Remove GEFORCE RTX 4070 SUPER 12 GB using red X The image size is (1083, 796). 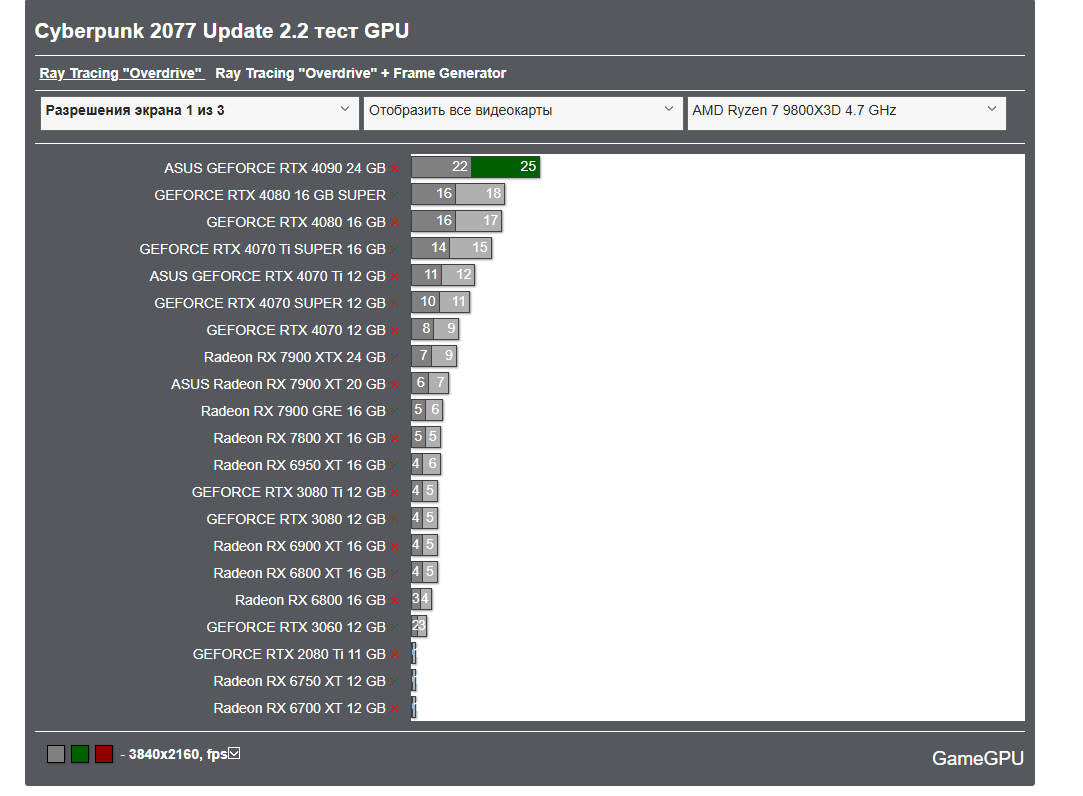[x=394, y=304]
